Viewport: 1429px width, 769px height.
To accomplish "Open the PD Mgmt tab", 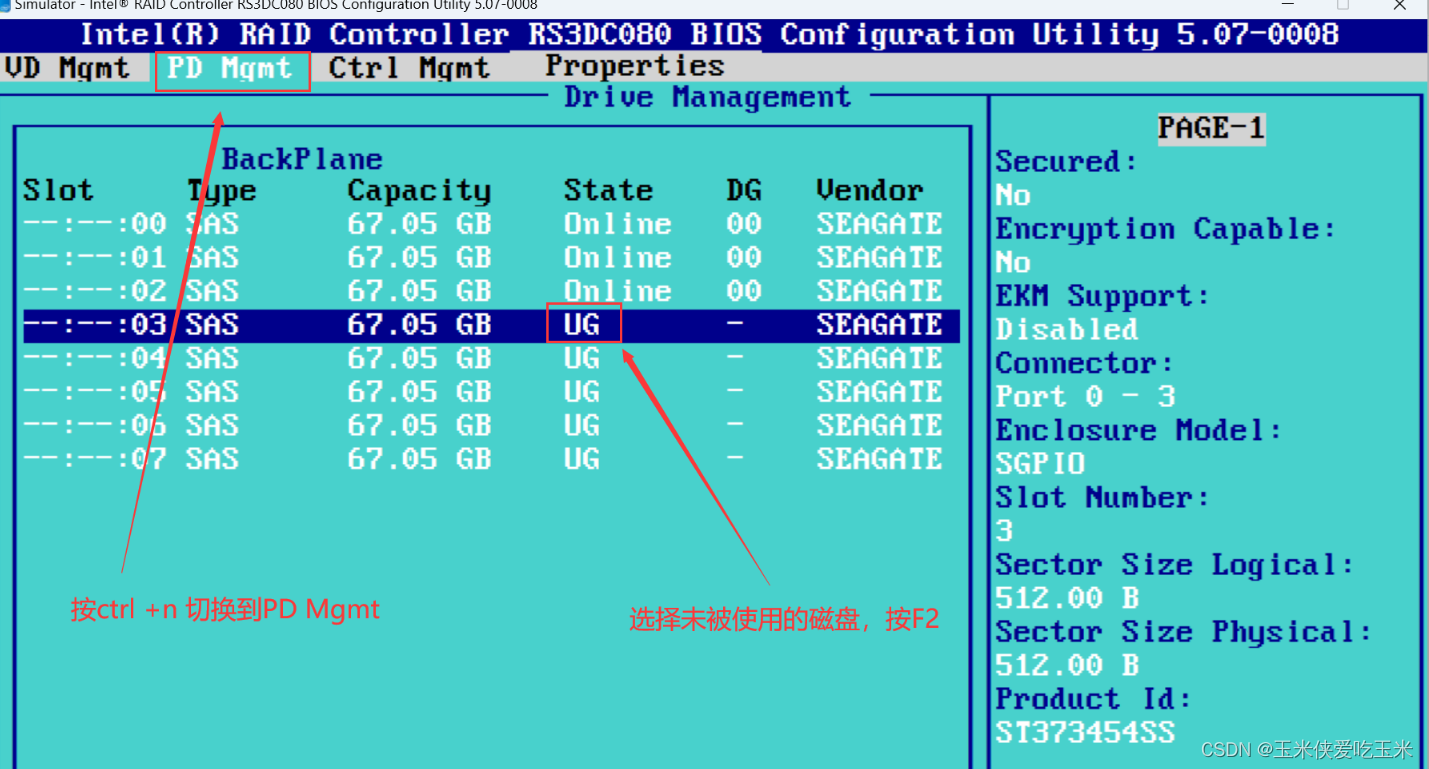I will click(229, 69).
